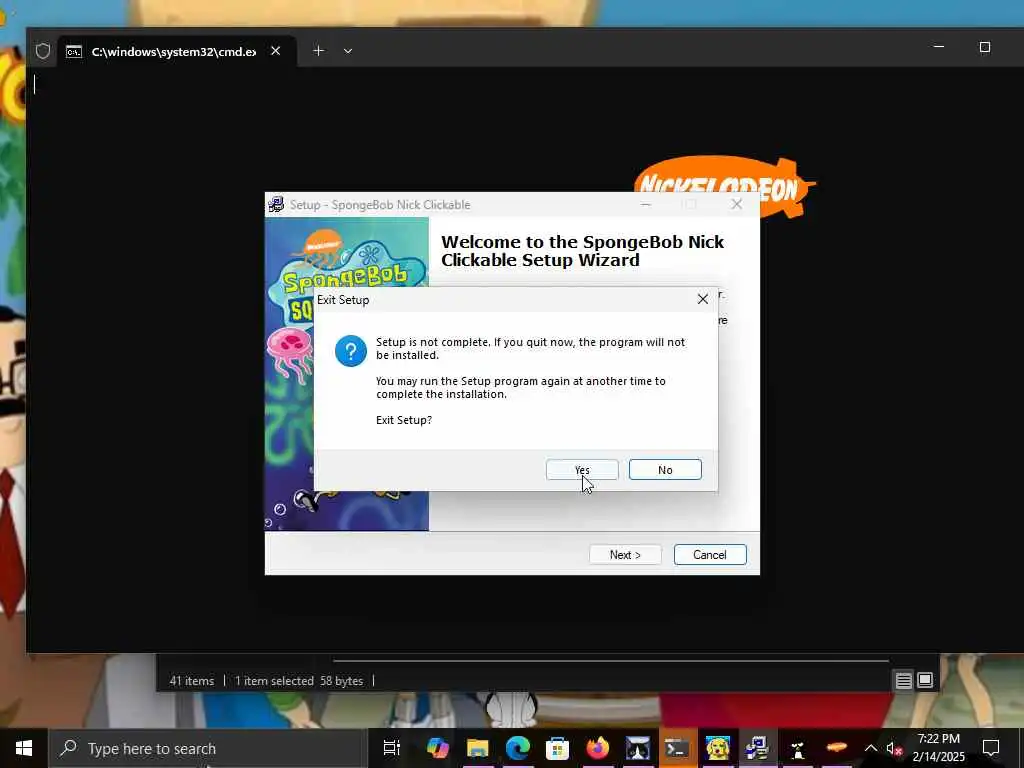Image resolution: width=1024 pixels, height=768 pixels.
Task: Click the SpongeBob wizard side image
Action: pyautogui.click(x=347, y=374)
